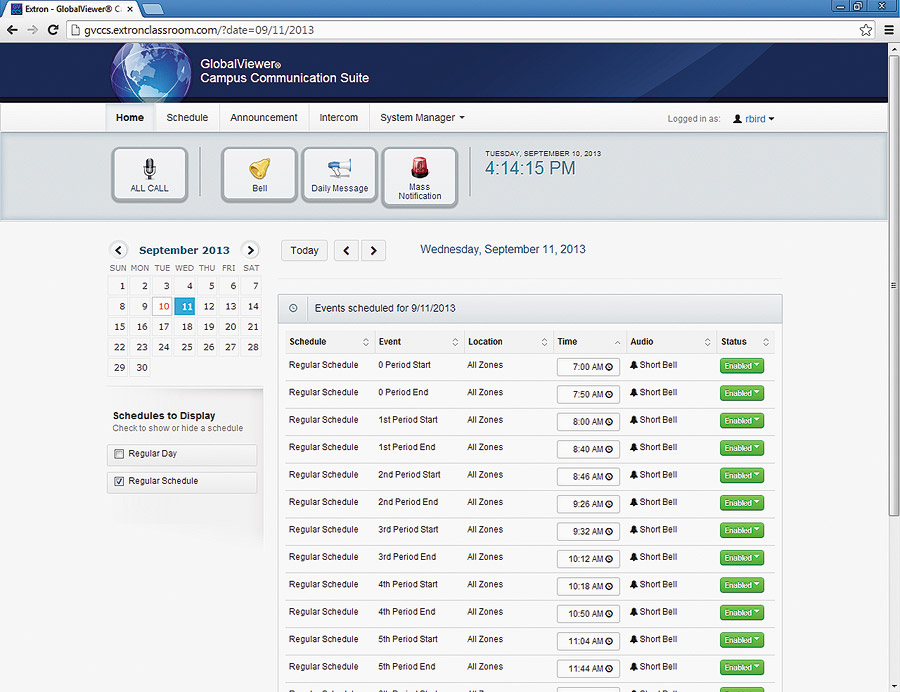Open the Announcement tab

point(263,118)
